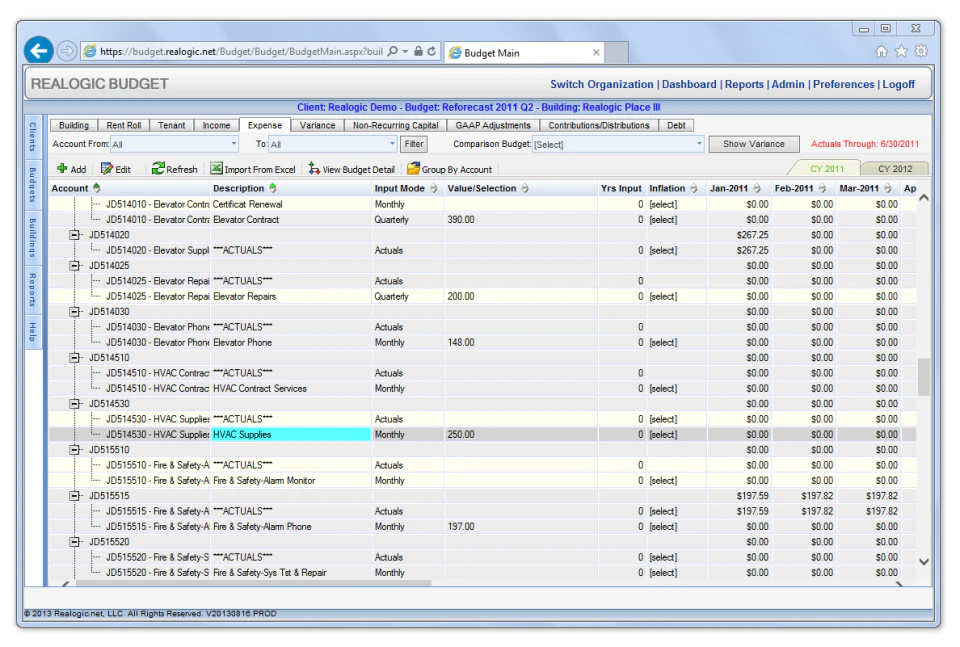Collapse the JD515520 account group

(74, 541)
